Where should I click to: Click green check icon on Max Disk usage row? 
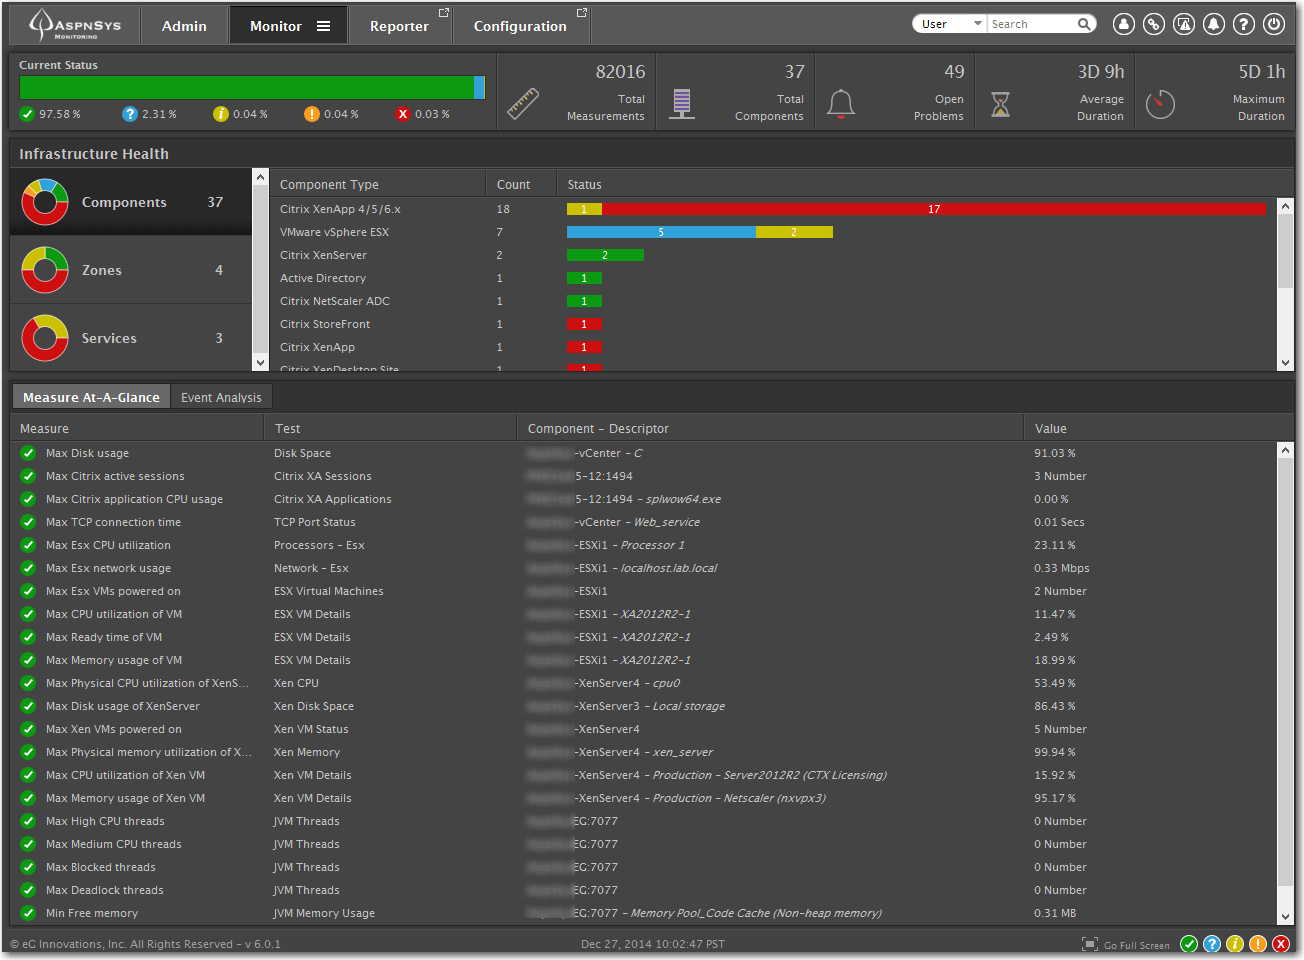coord(28,453)
